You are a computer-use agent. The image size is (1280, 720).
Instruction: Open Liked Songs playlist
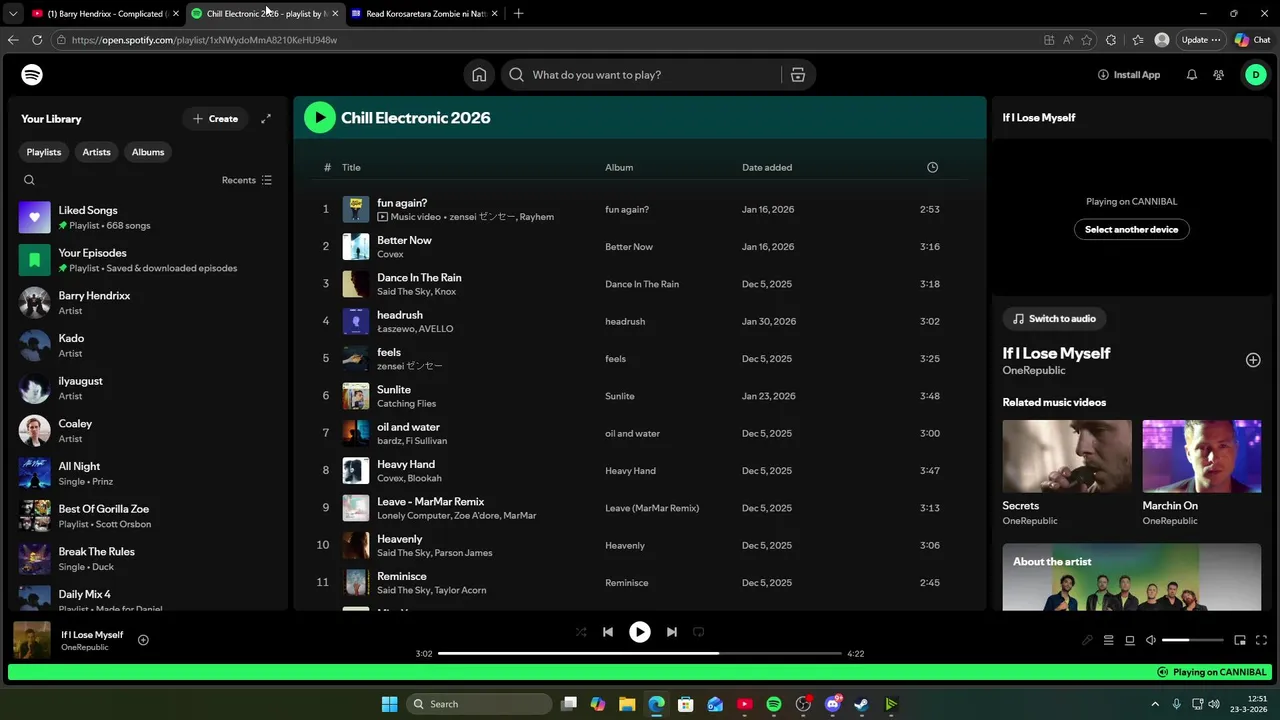click(148, 217)
